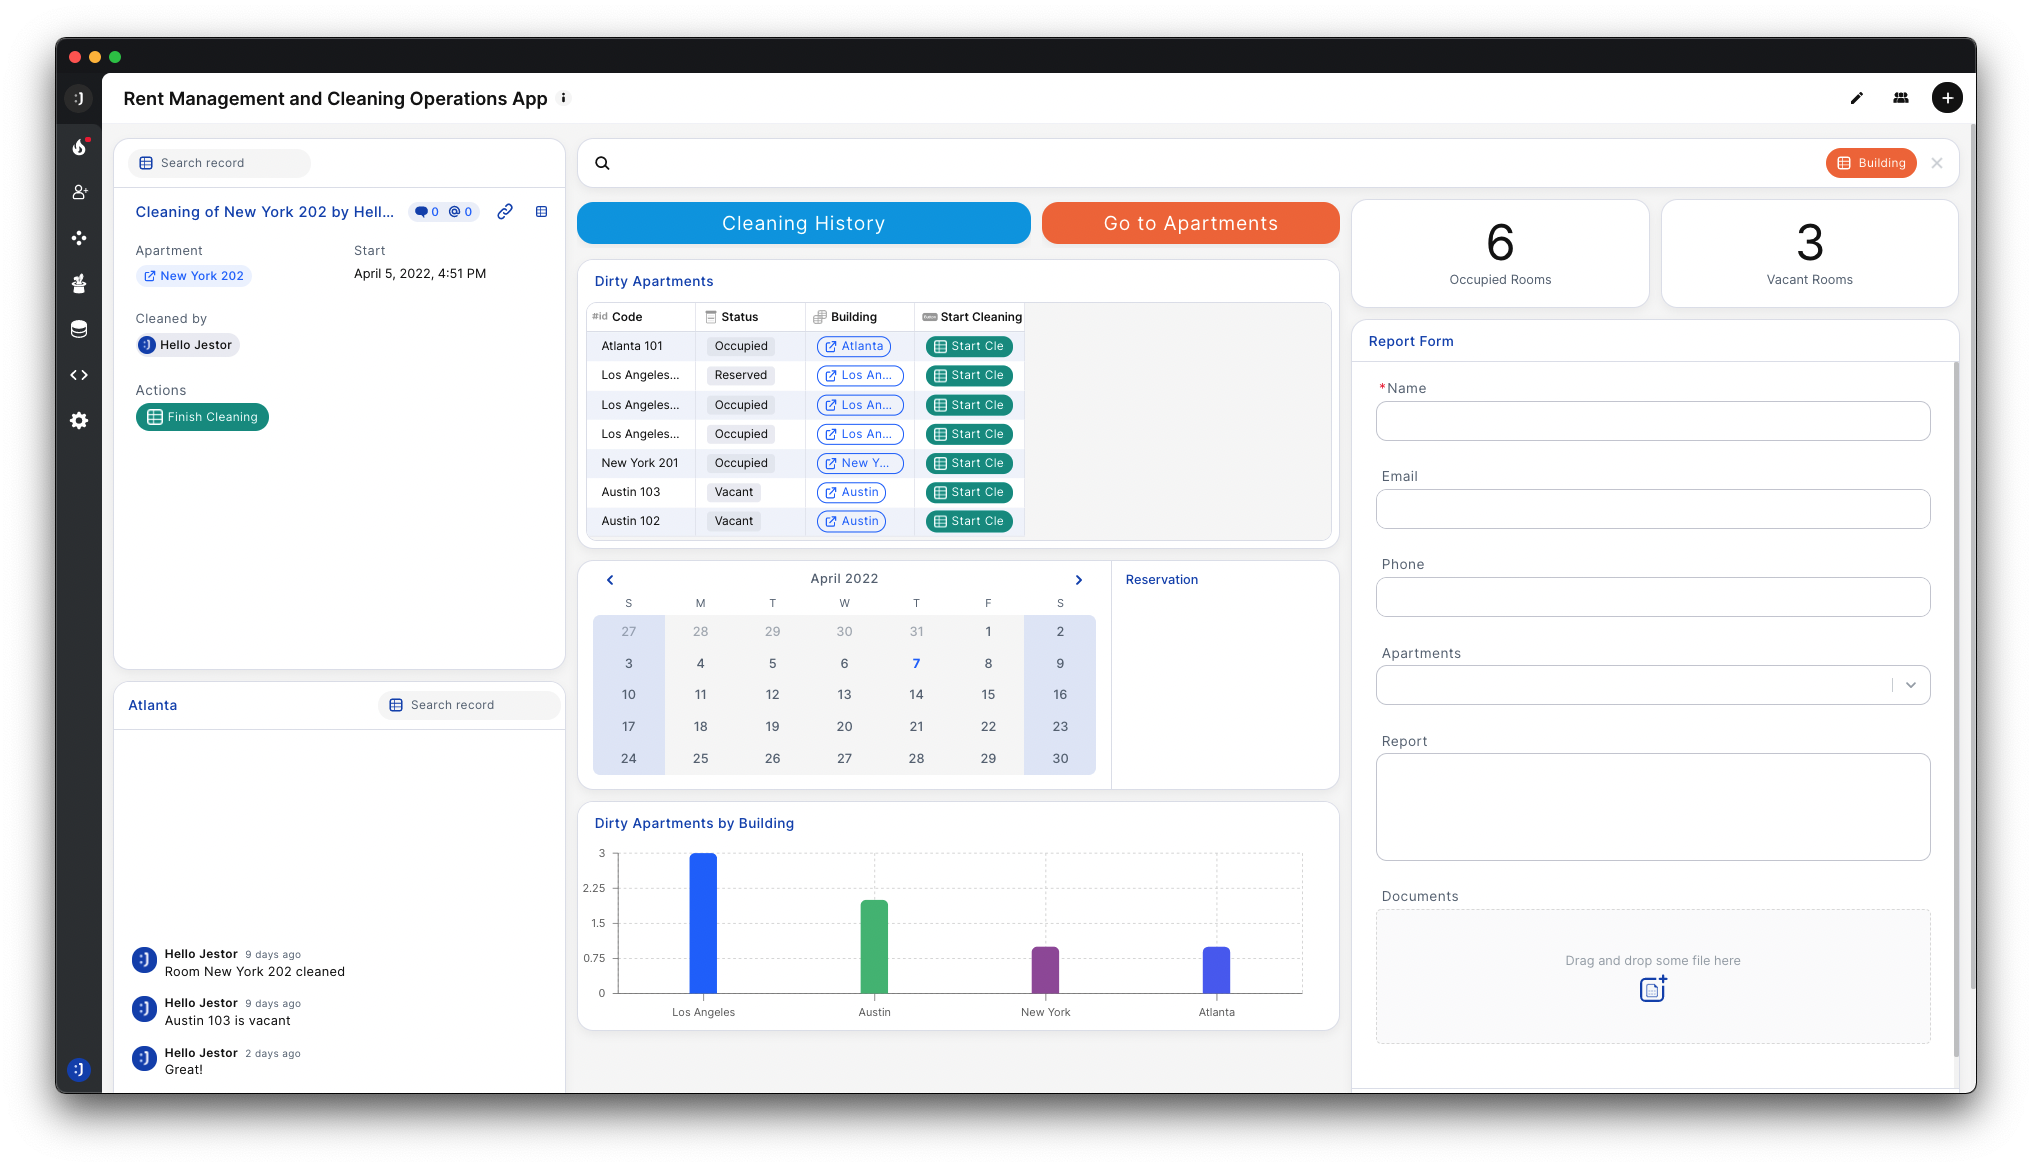2032x1167 pixels.
Task: Open Cleaning History tab
Action: (x=803, y=223)
